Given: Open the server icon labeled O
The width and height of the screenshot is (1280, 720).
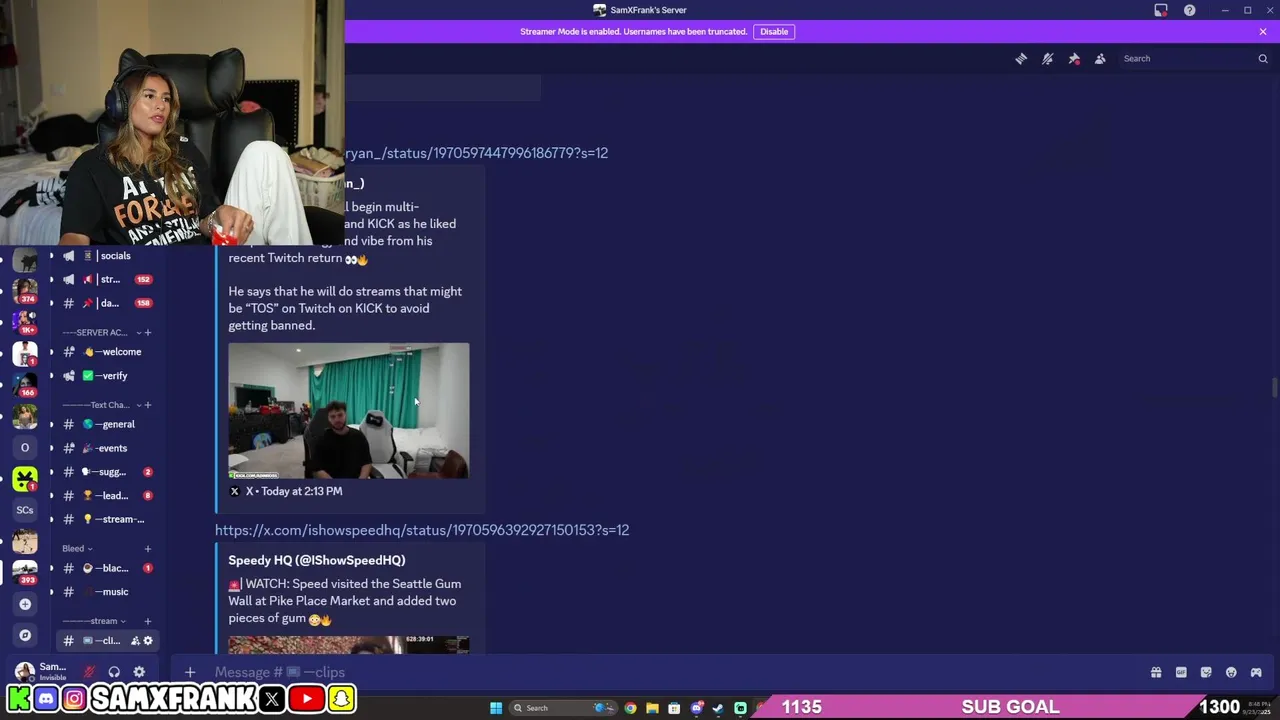Looking at the screenshot, I should coord(25,447).
